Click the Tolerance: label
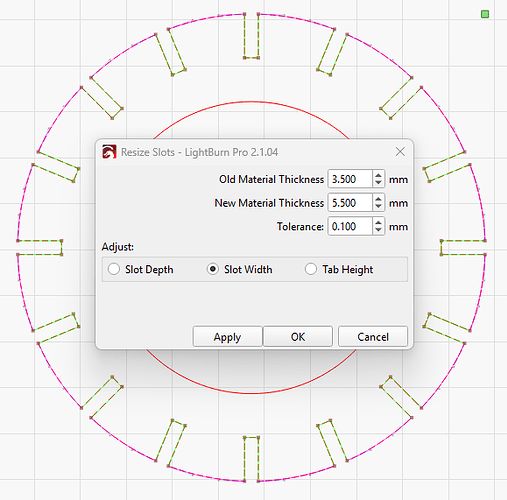 (x=300, y=227)
